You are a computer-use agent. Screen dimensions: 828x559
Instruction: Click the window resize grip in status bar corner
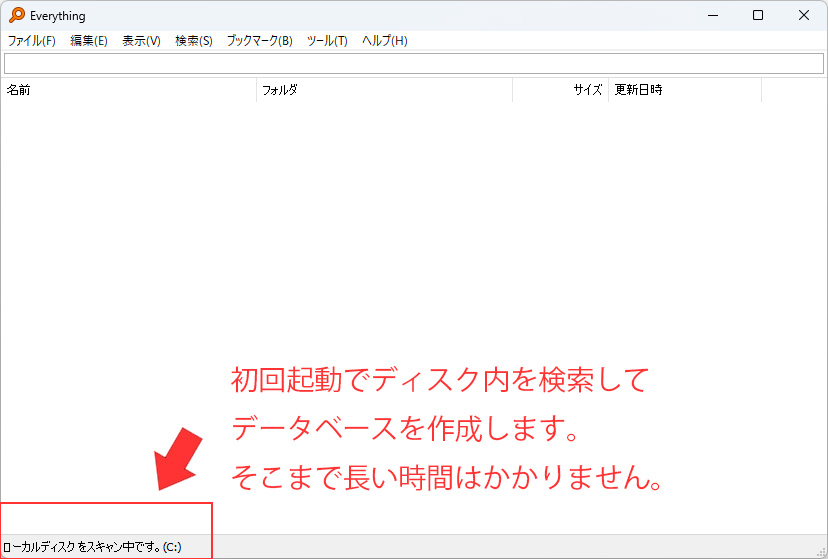[x=822, y=553]
